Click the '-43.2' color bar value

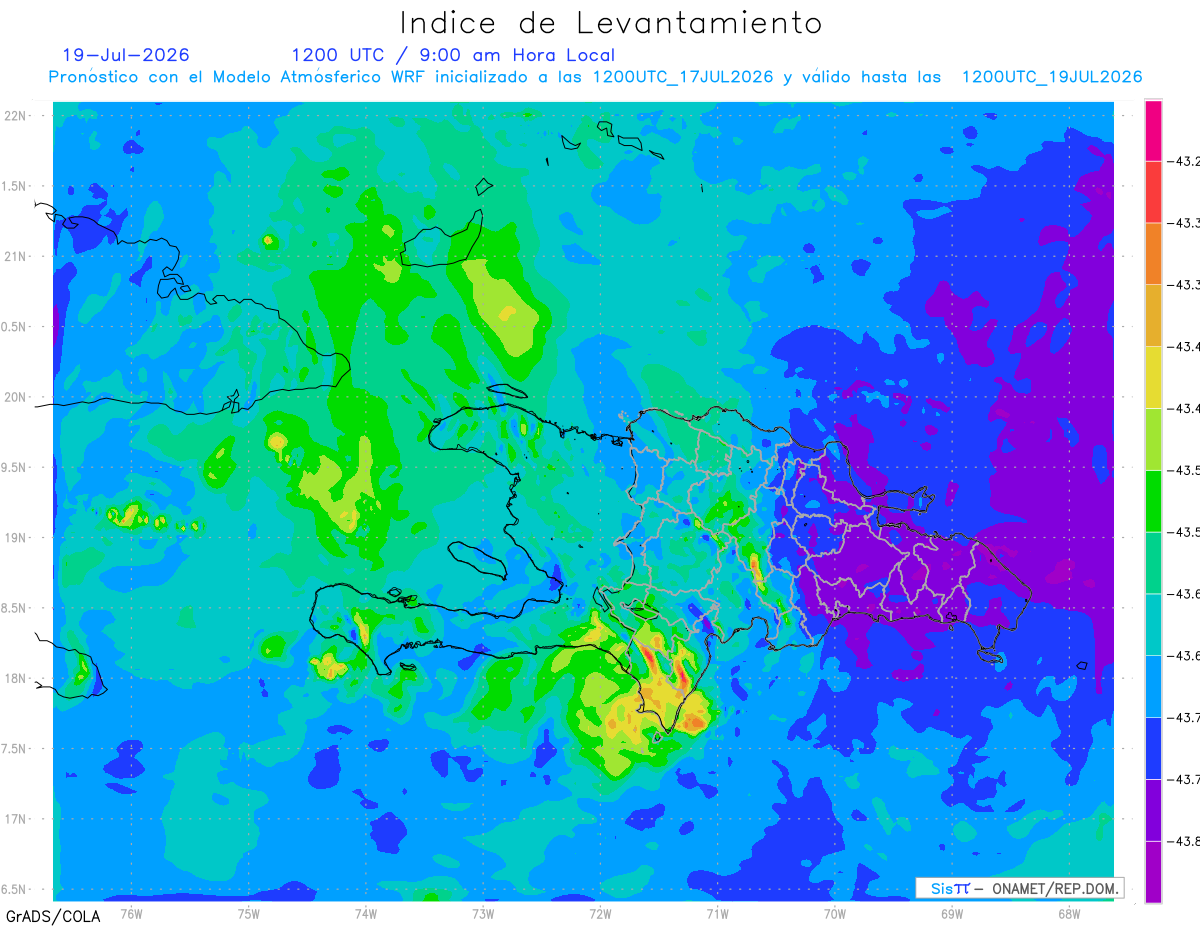click(1184, 161)
